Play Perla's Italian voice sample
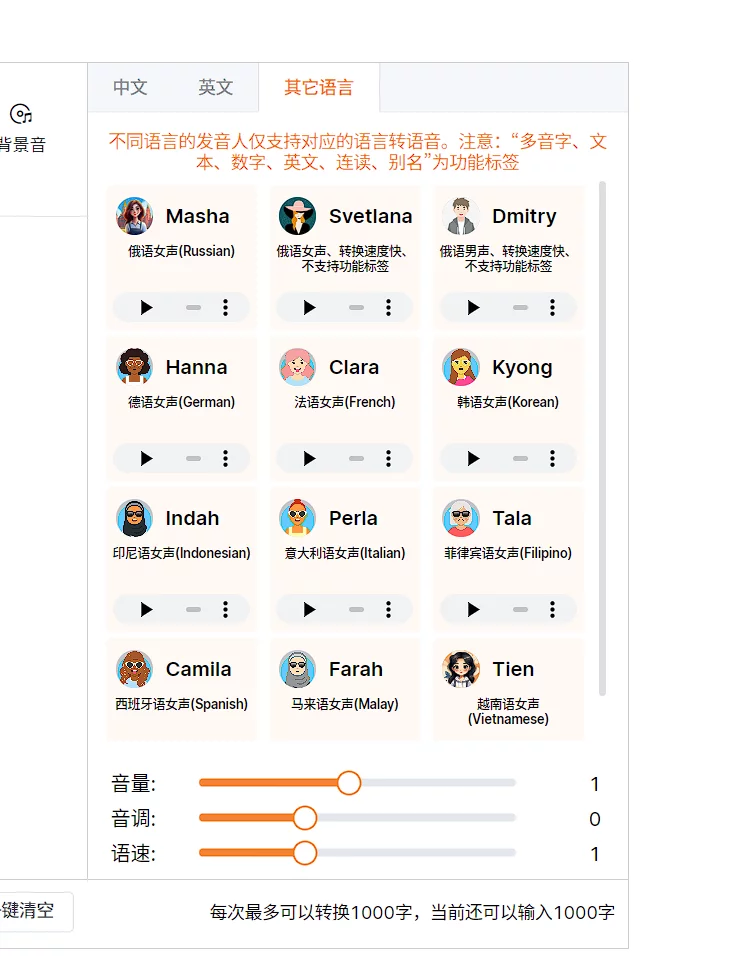This screenshot has height=964, width=729. coord(310,610)
